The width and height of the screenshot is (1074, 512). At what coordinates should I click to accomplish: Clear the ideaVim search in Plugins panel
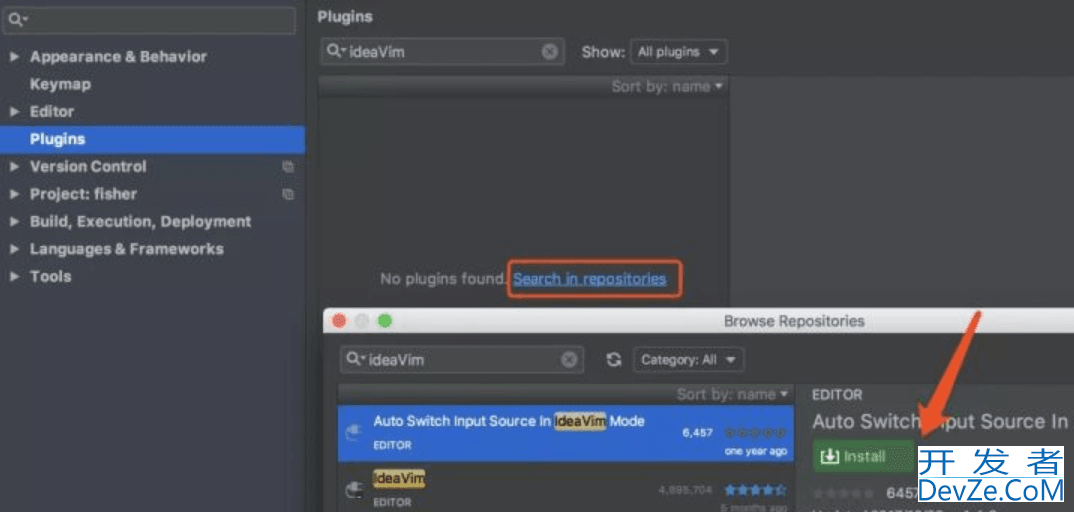coord(549,52)
